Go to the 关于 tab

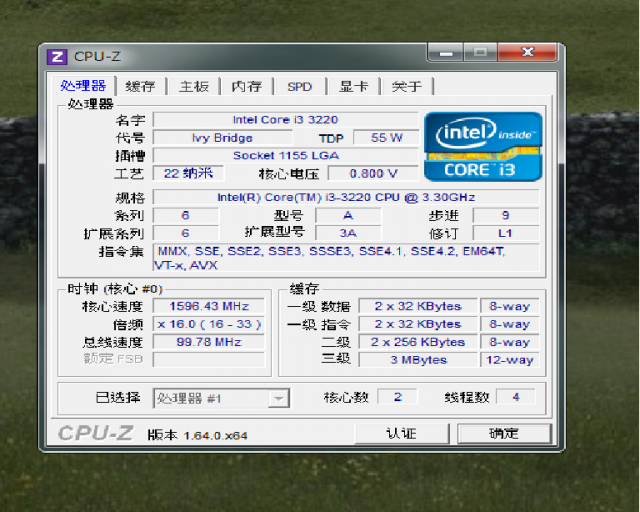coord(406,87)
